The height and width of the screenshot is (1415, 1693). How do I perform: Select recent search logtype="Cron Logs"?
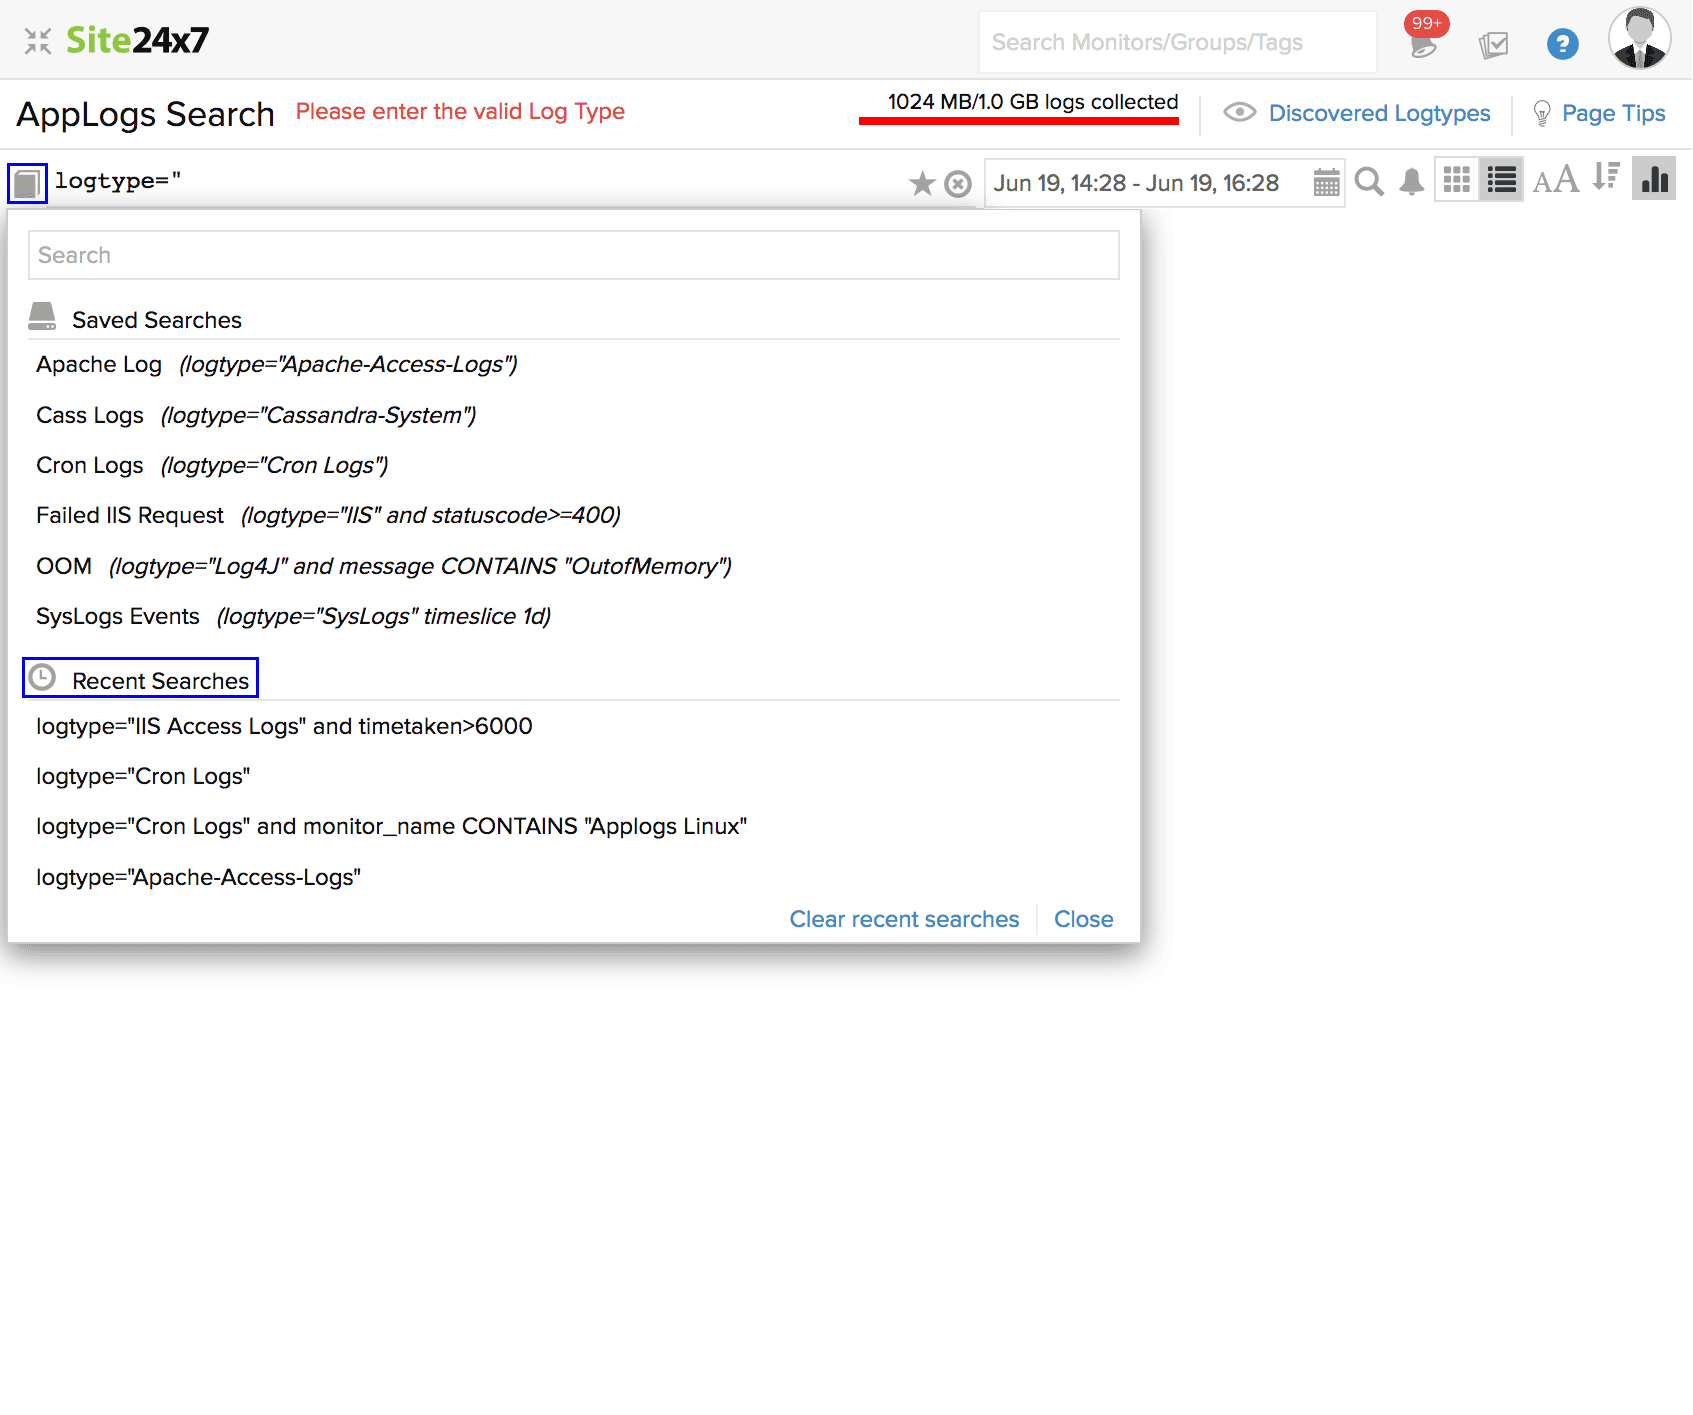tap(143, 777)
